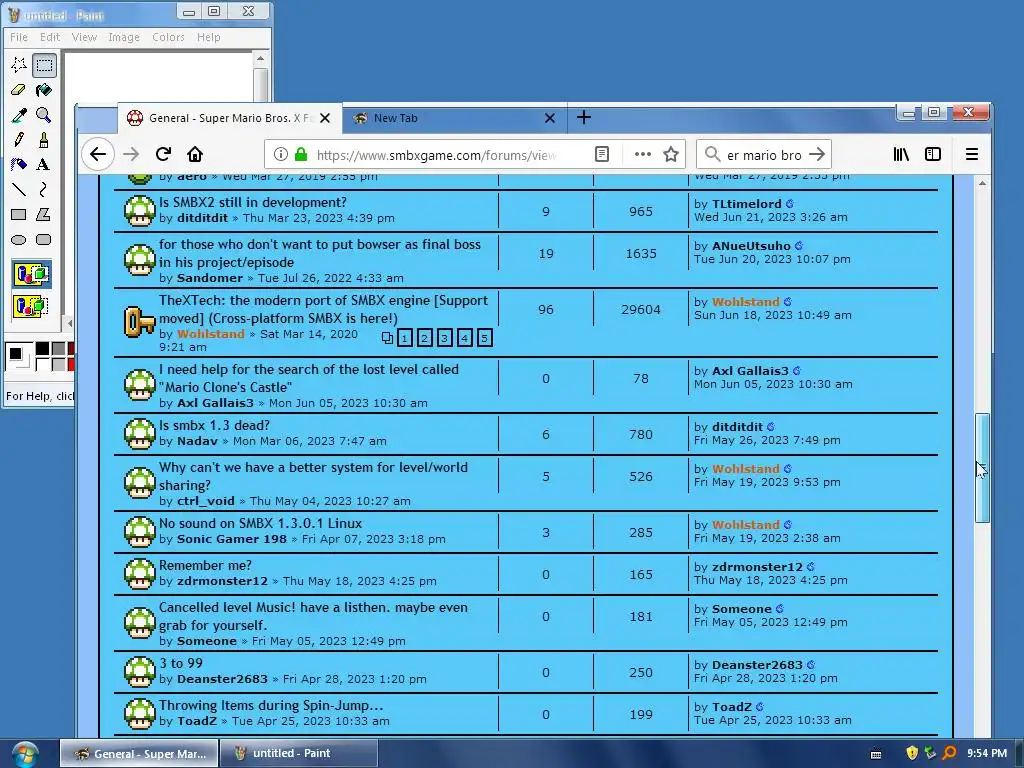Pick the Text tool in Paint

44,165
